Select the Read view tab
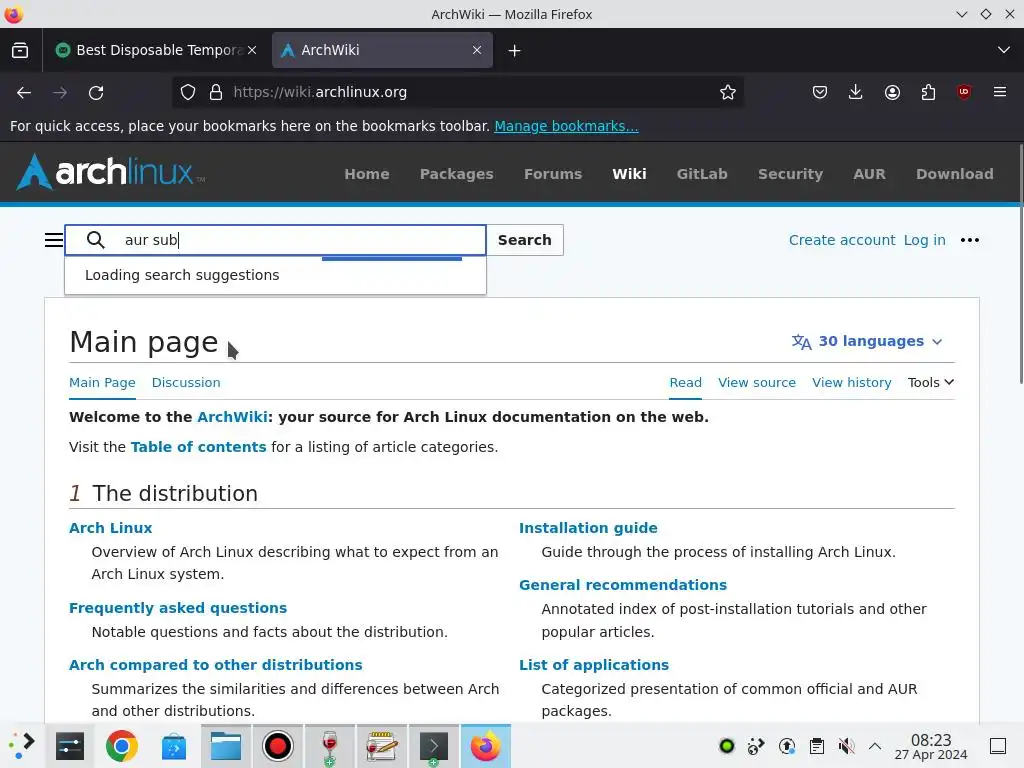This screenshot has height=768, width=1024. 686,383
